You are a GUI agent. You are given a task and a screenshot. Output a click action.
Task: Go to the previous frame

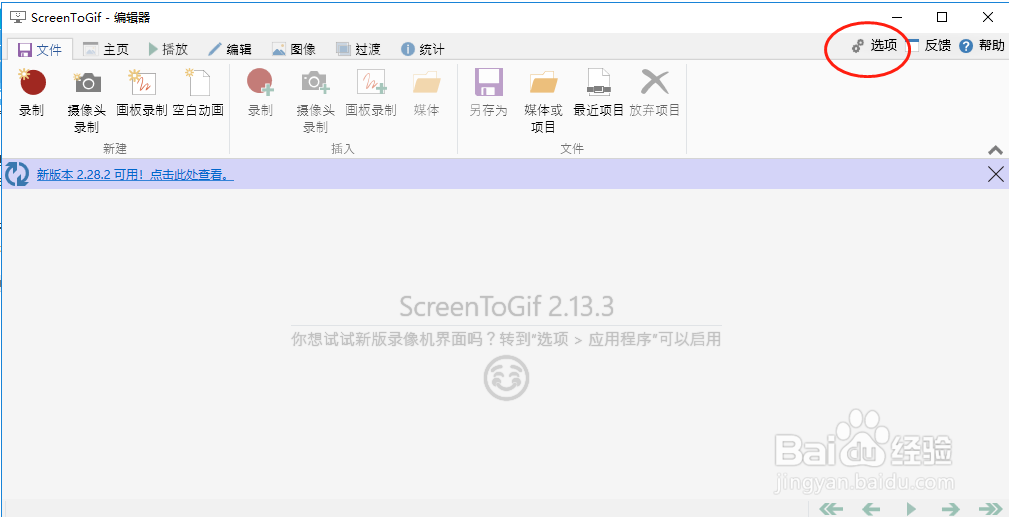click(871, 509)
